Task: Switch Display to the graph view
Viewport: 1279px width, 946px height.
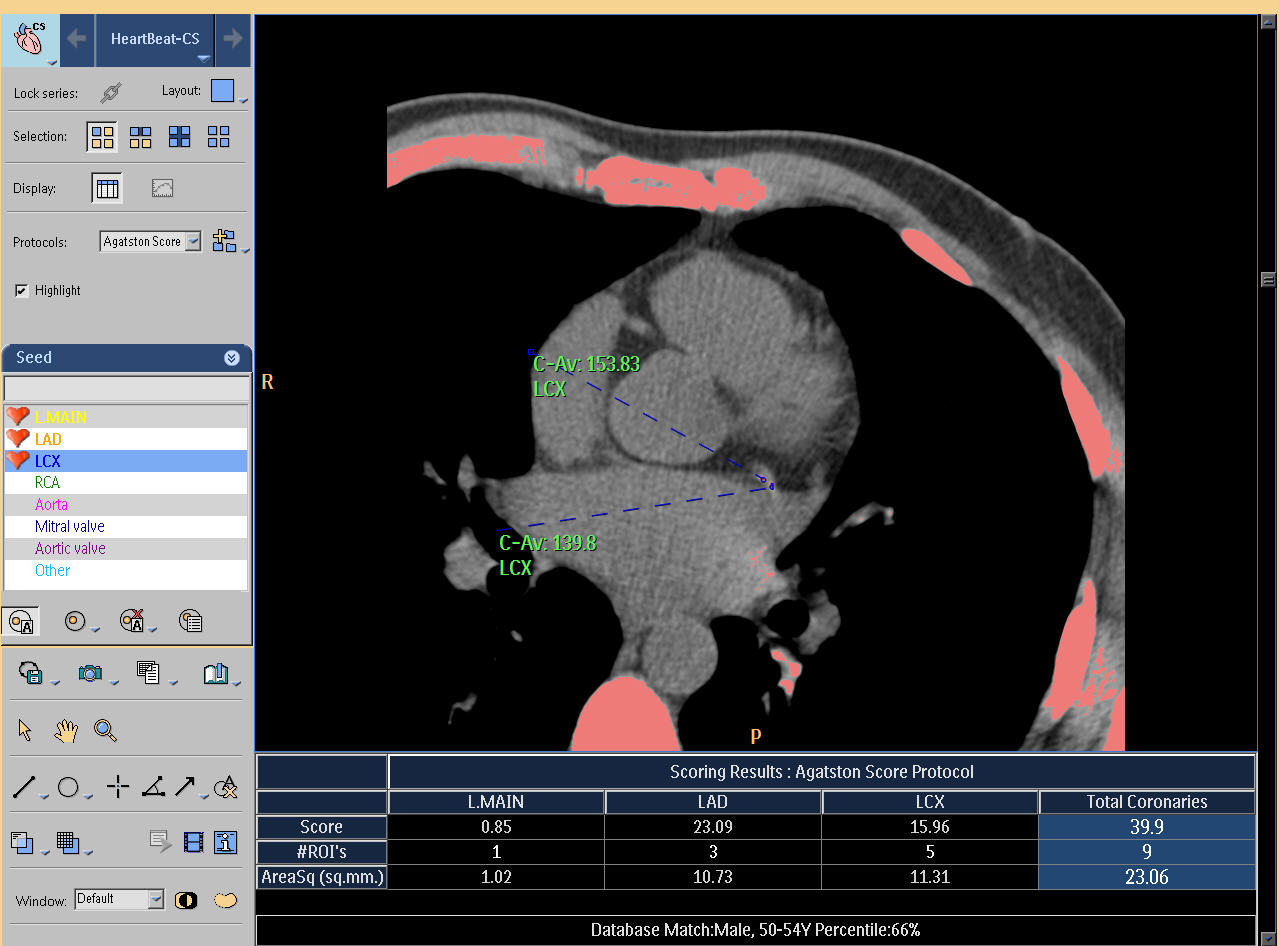Action: (x=162, y=188)
